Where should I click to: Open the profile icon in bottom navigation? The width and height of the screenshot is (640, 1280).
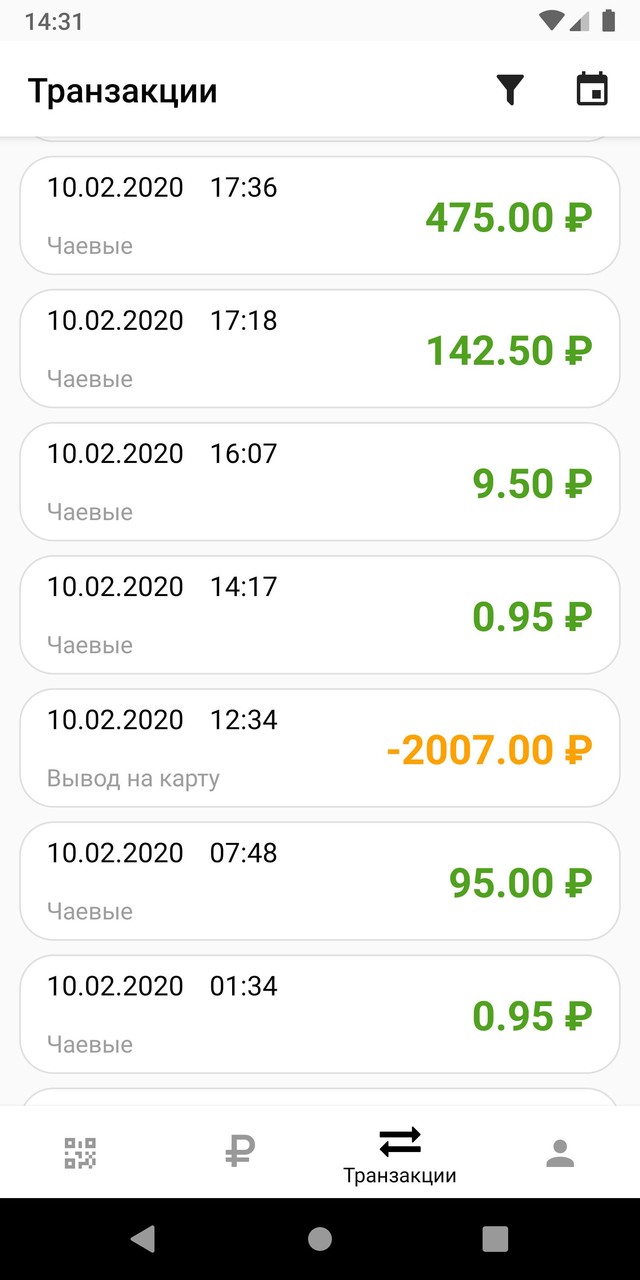point(561,1150)
